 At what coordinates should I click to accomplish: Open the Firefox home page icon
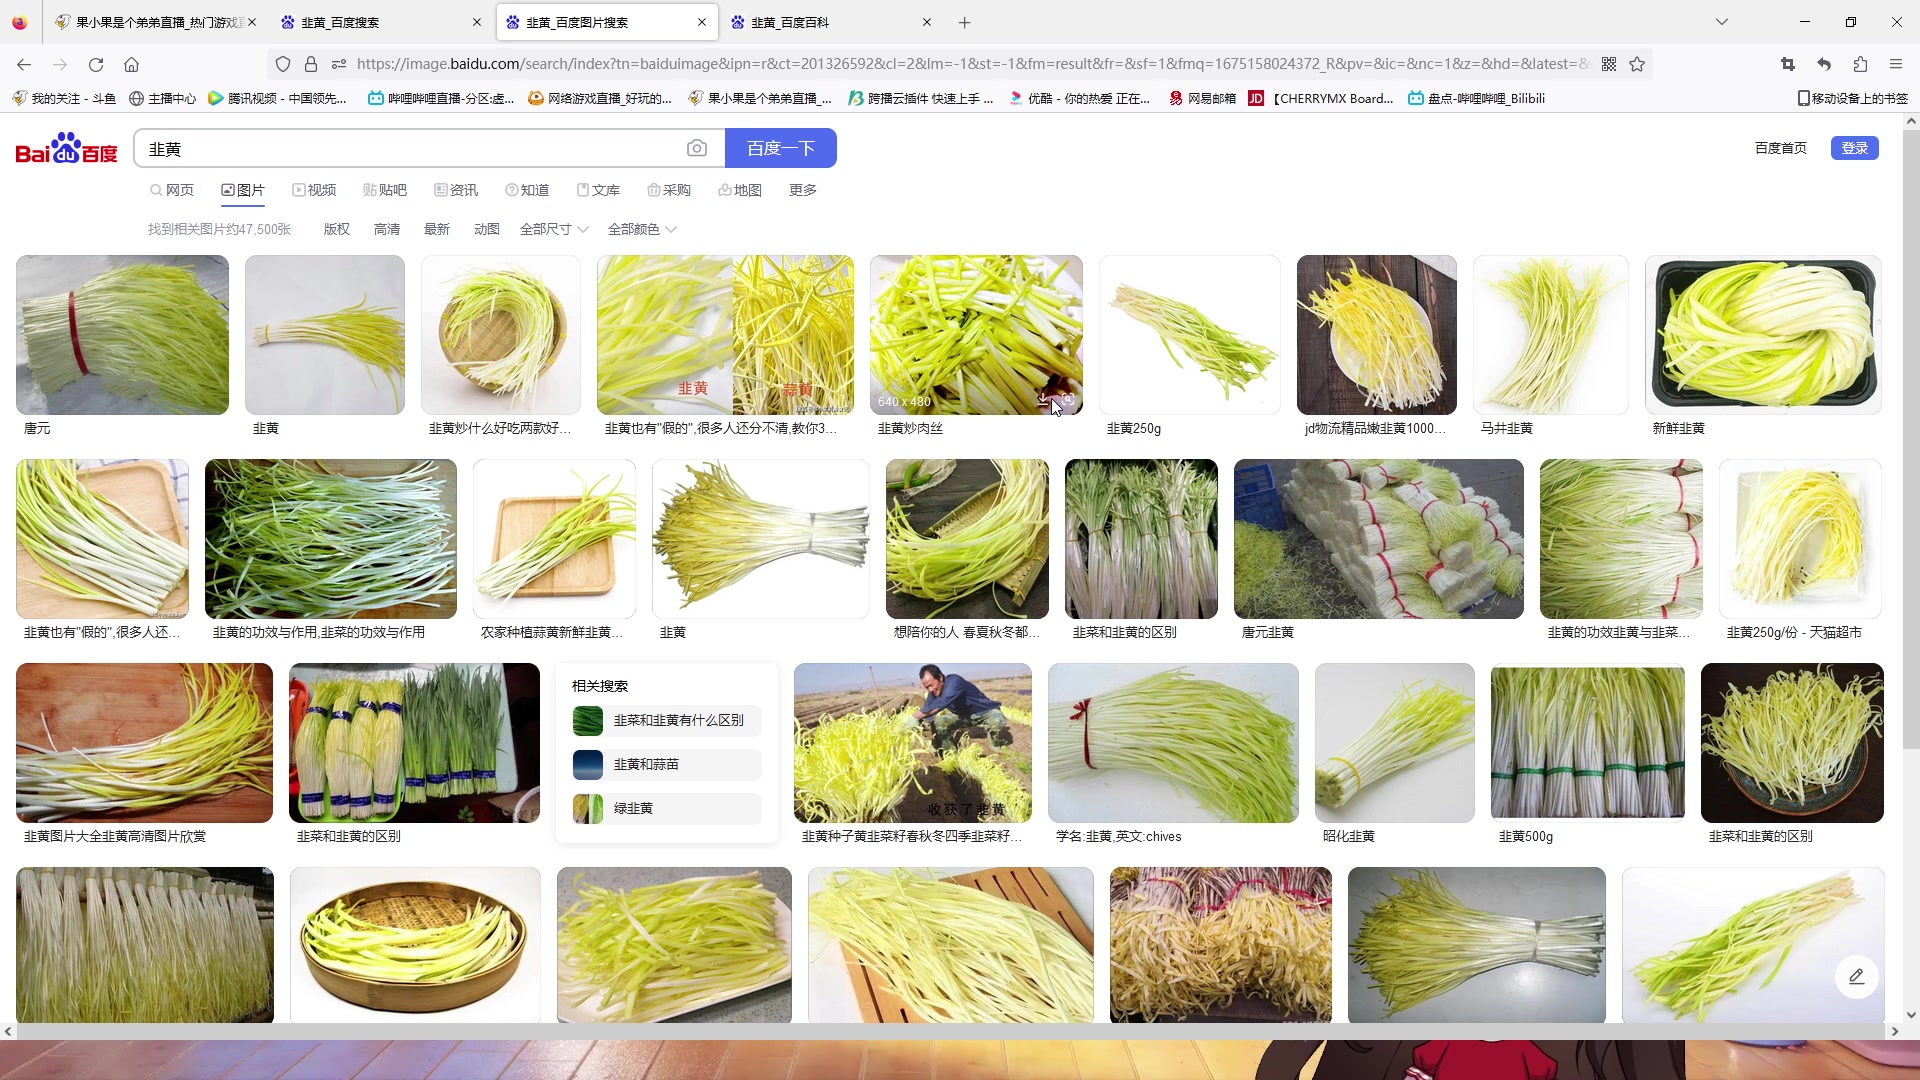pos(131,65)
